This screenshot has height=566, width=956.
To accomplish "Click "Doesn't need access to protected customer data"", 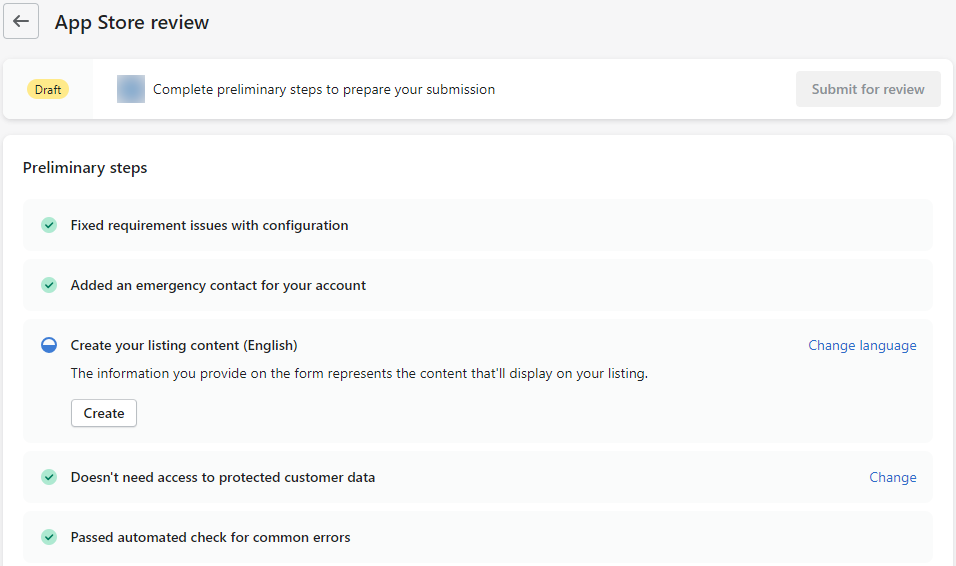I will (x=223, y=477).
